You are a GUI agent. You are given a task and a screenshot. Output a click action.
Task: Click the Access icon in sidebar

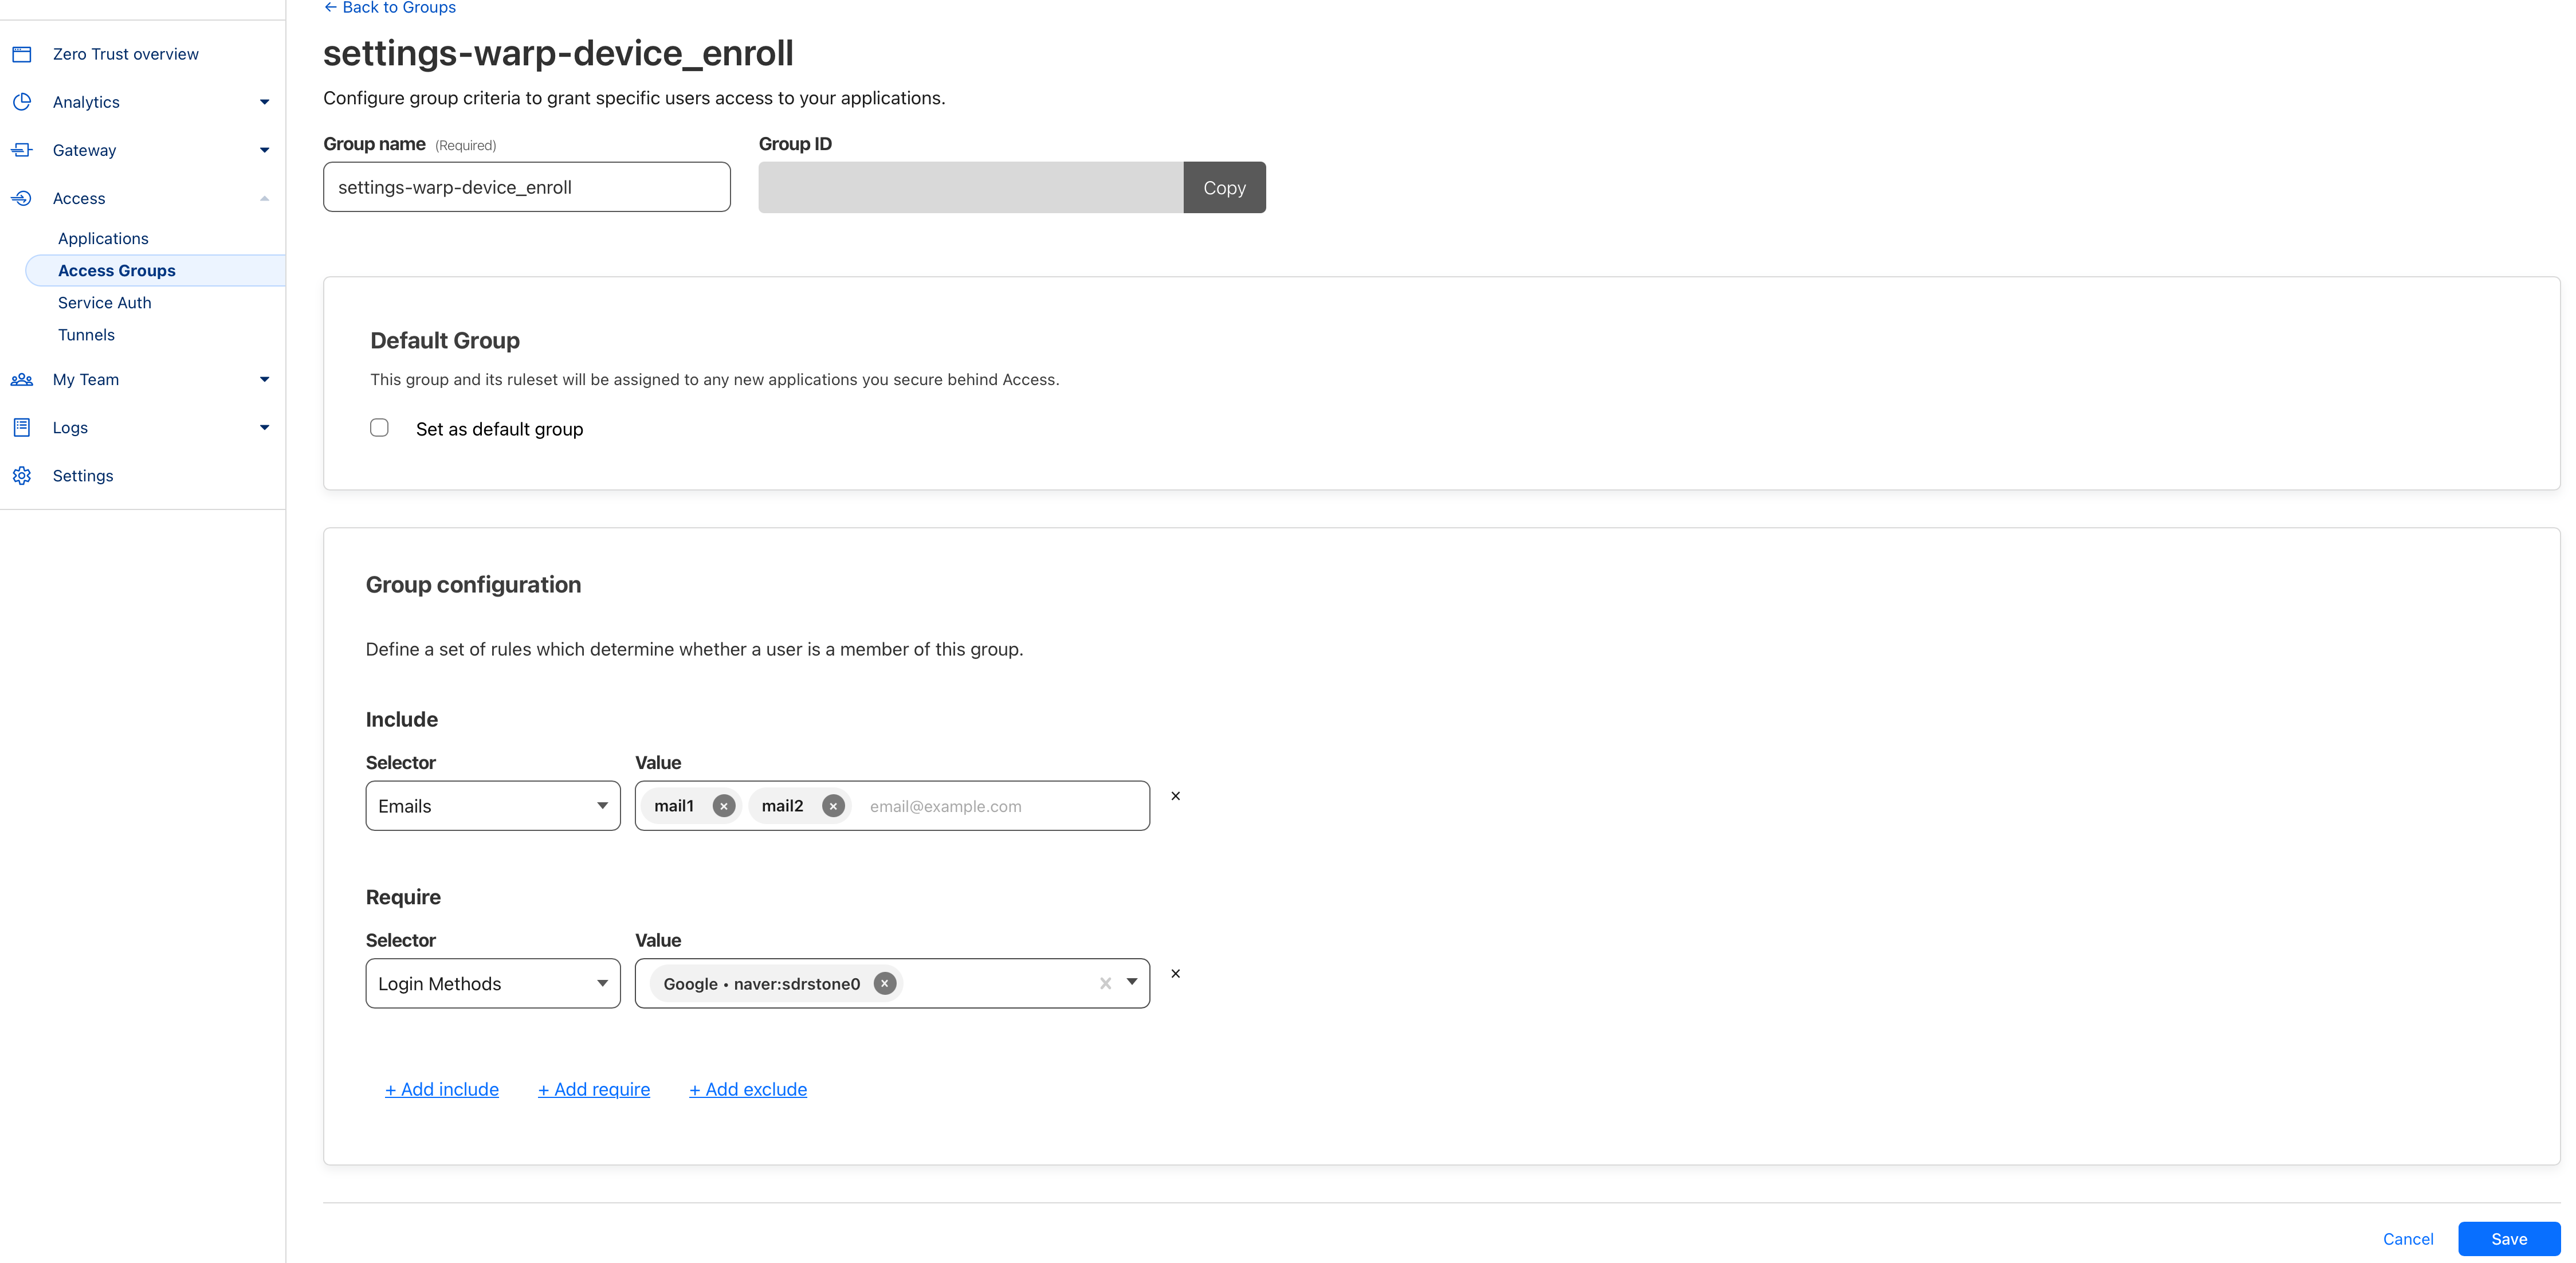[x=22, y=197]
